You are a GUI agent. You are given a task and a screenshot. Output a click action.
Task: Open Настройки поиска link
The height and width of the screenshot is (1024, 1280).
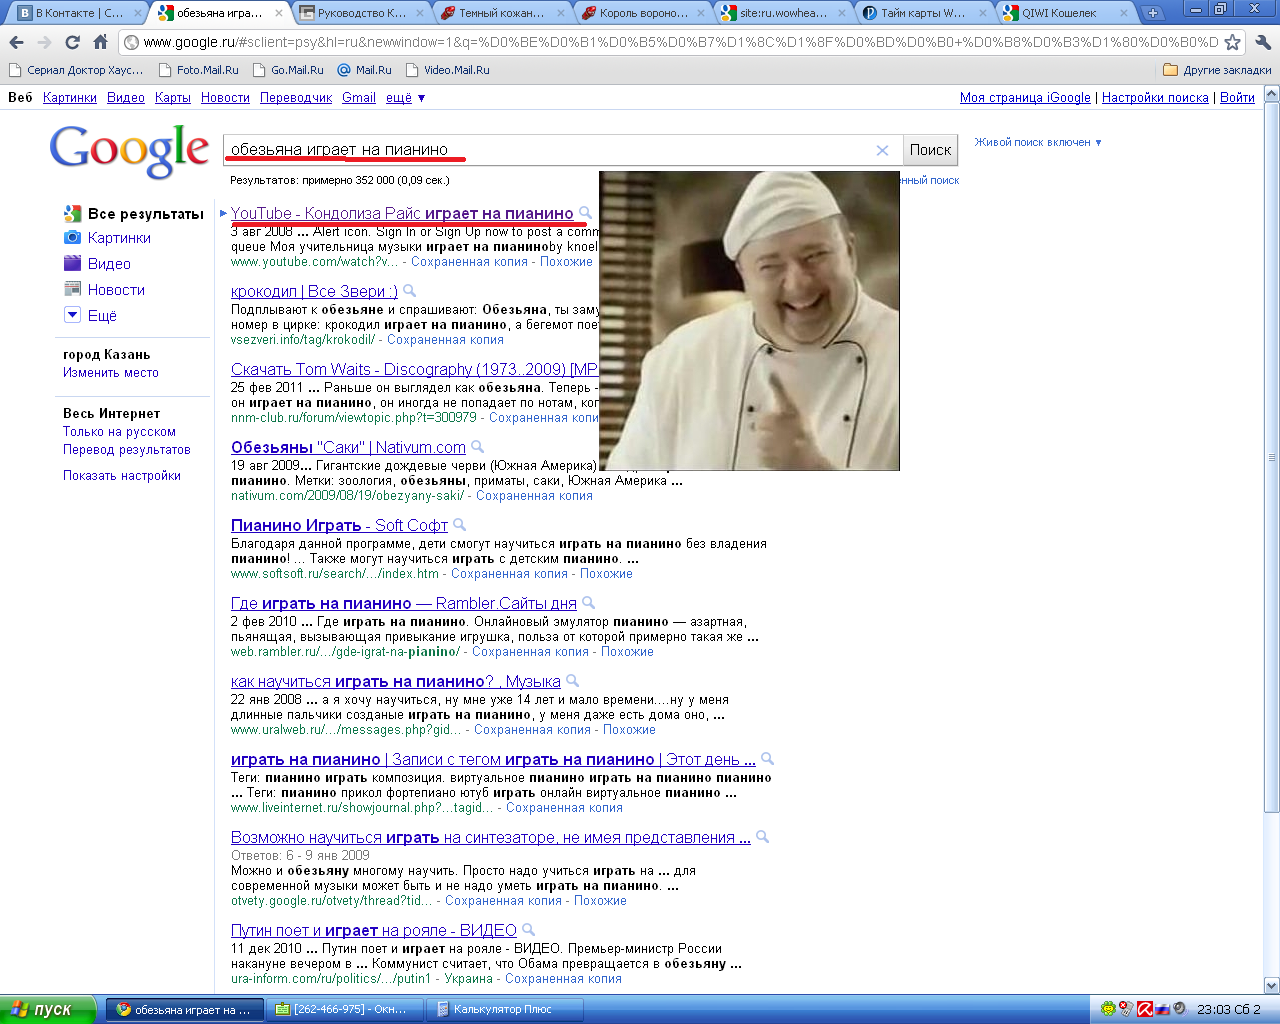point(1155,97)
